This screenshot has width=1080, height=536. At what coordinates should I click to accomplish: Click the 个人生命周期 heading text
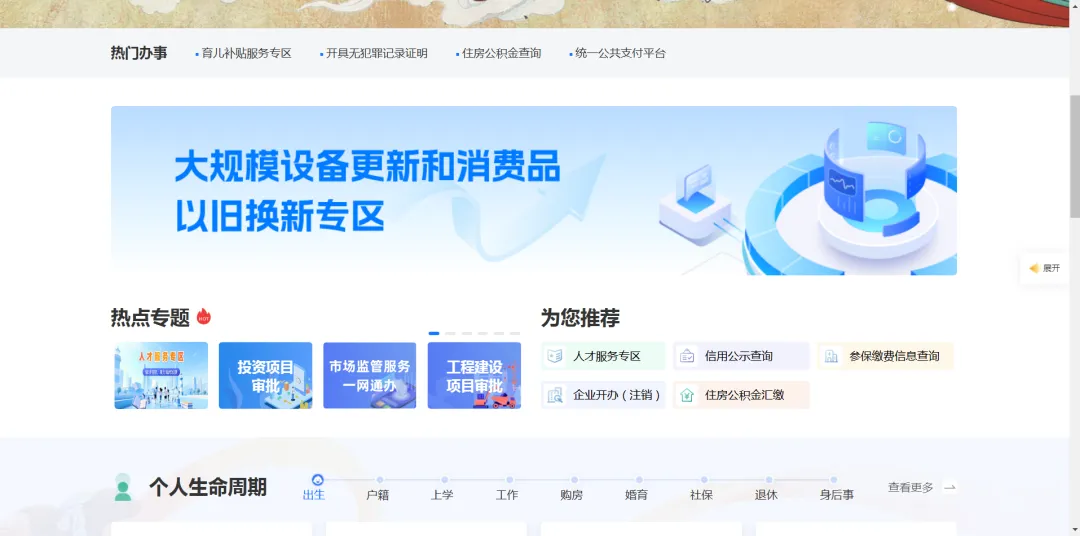click(x=208, y=488)
